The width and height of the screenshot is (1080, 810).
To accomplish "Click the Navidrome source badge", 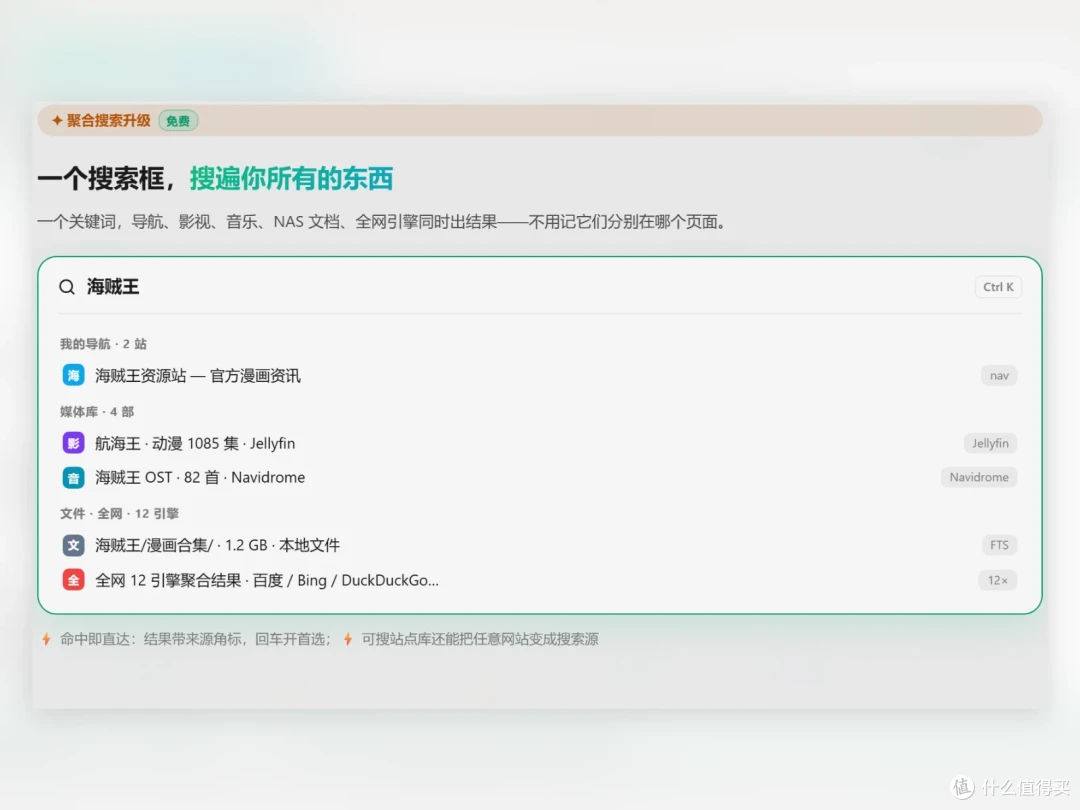I will [x=979, y=477].
